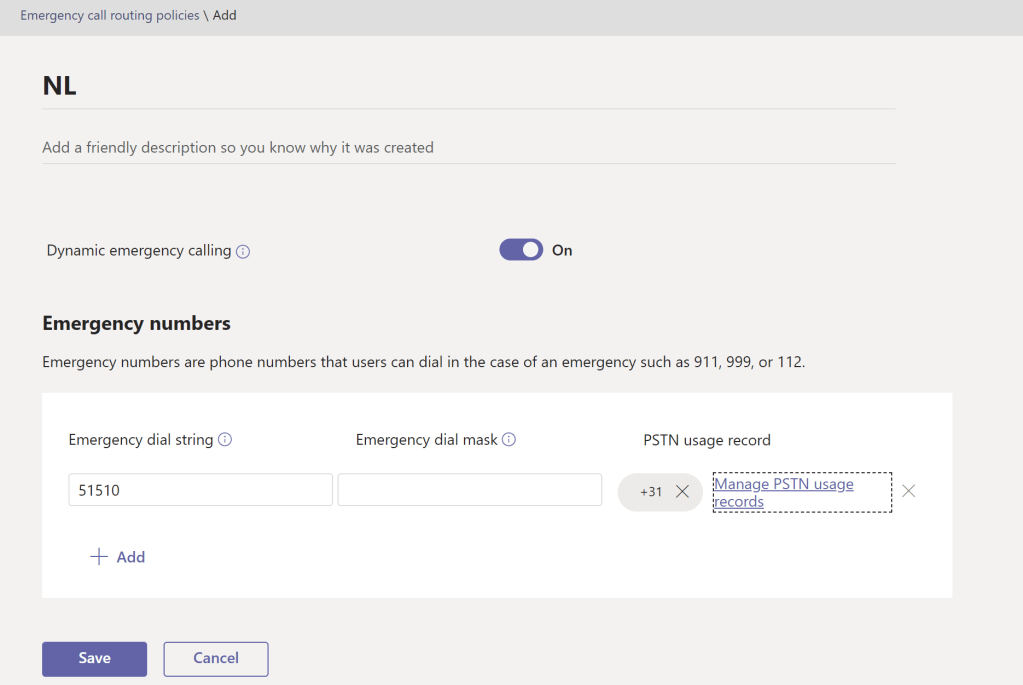Click the NL policy name field
1023x685 pixels.
[x=468, y=86]
